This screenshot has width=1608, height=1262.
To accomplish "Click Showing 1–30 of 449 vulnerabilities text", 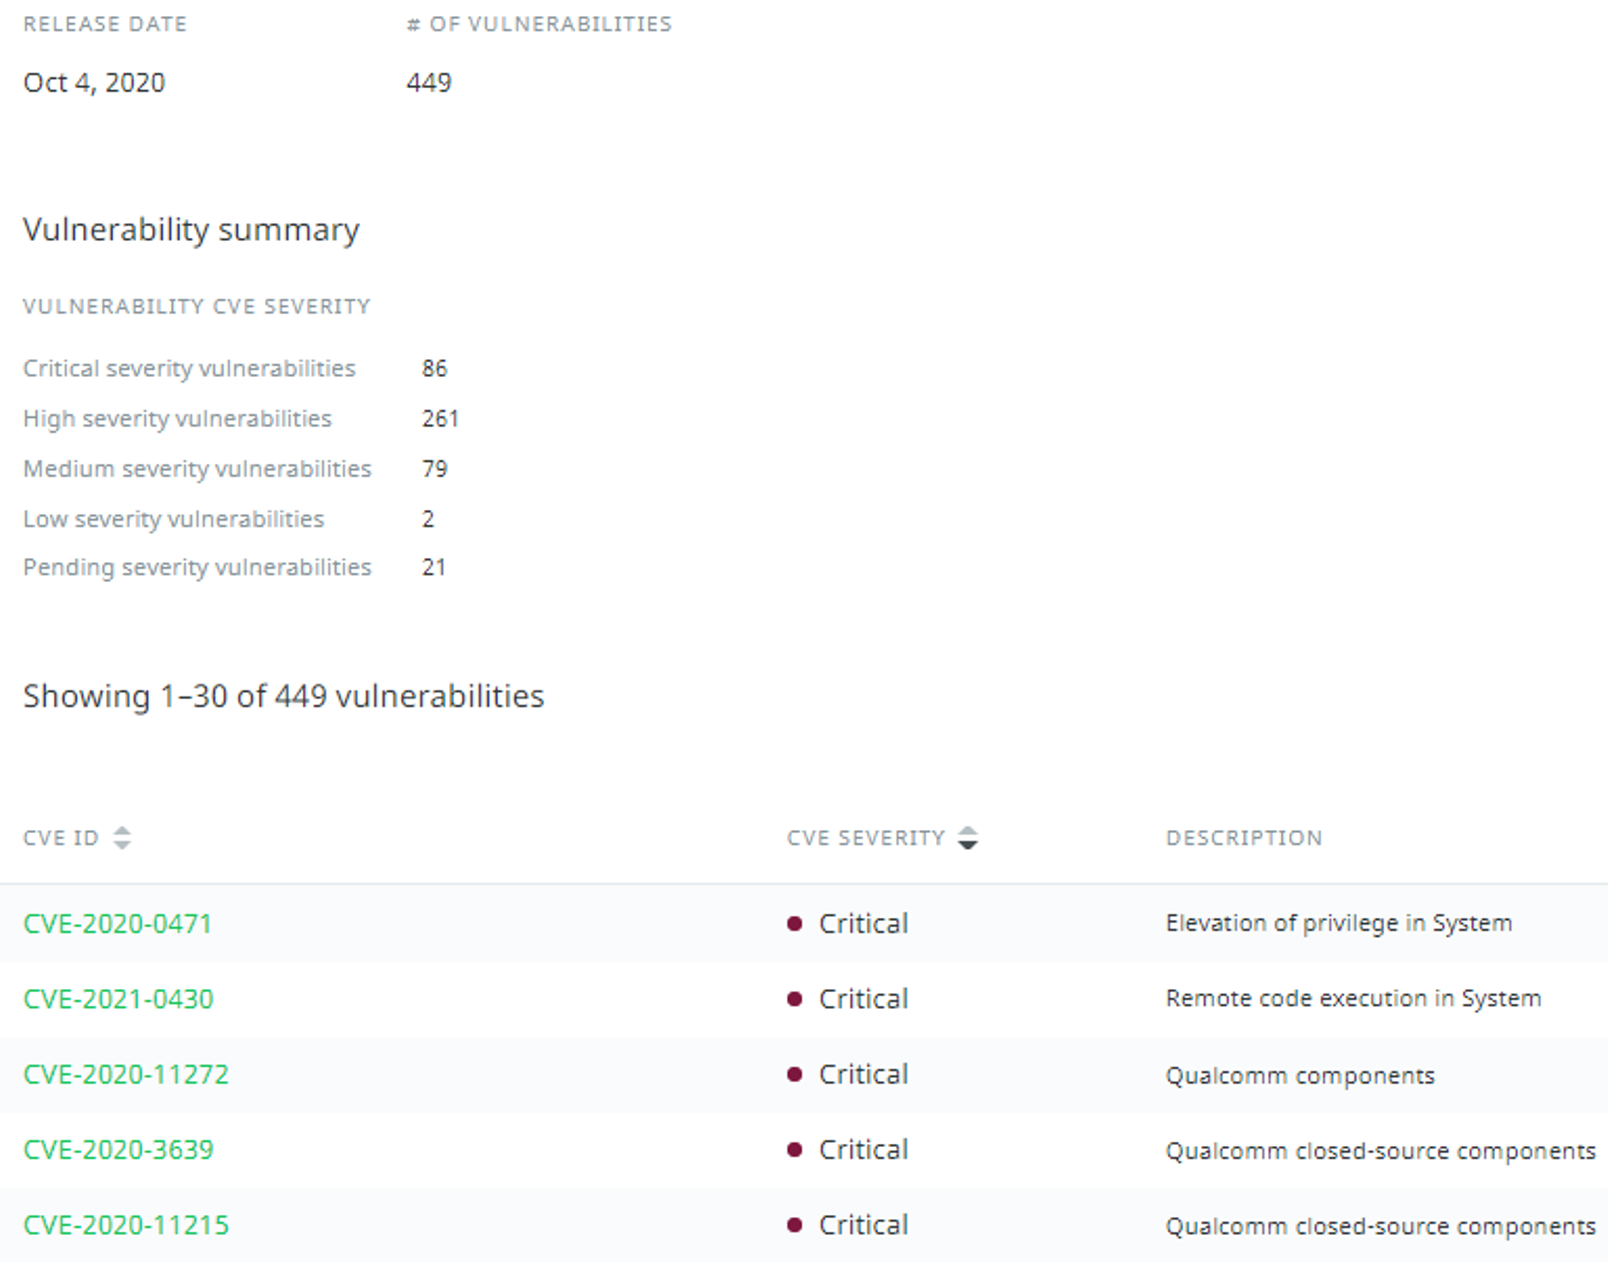I will point(283,696).
